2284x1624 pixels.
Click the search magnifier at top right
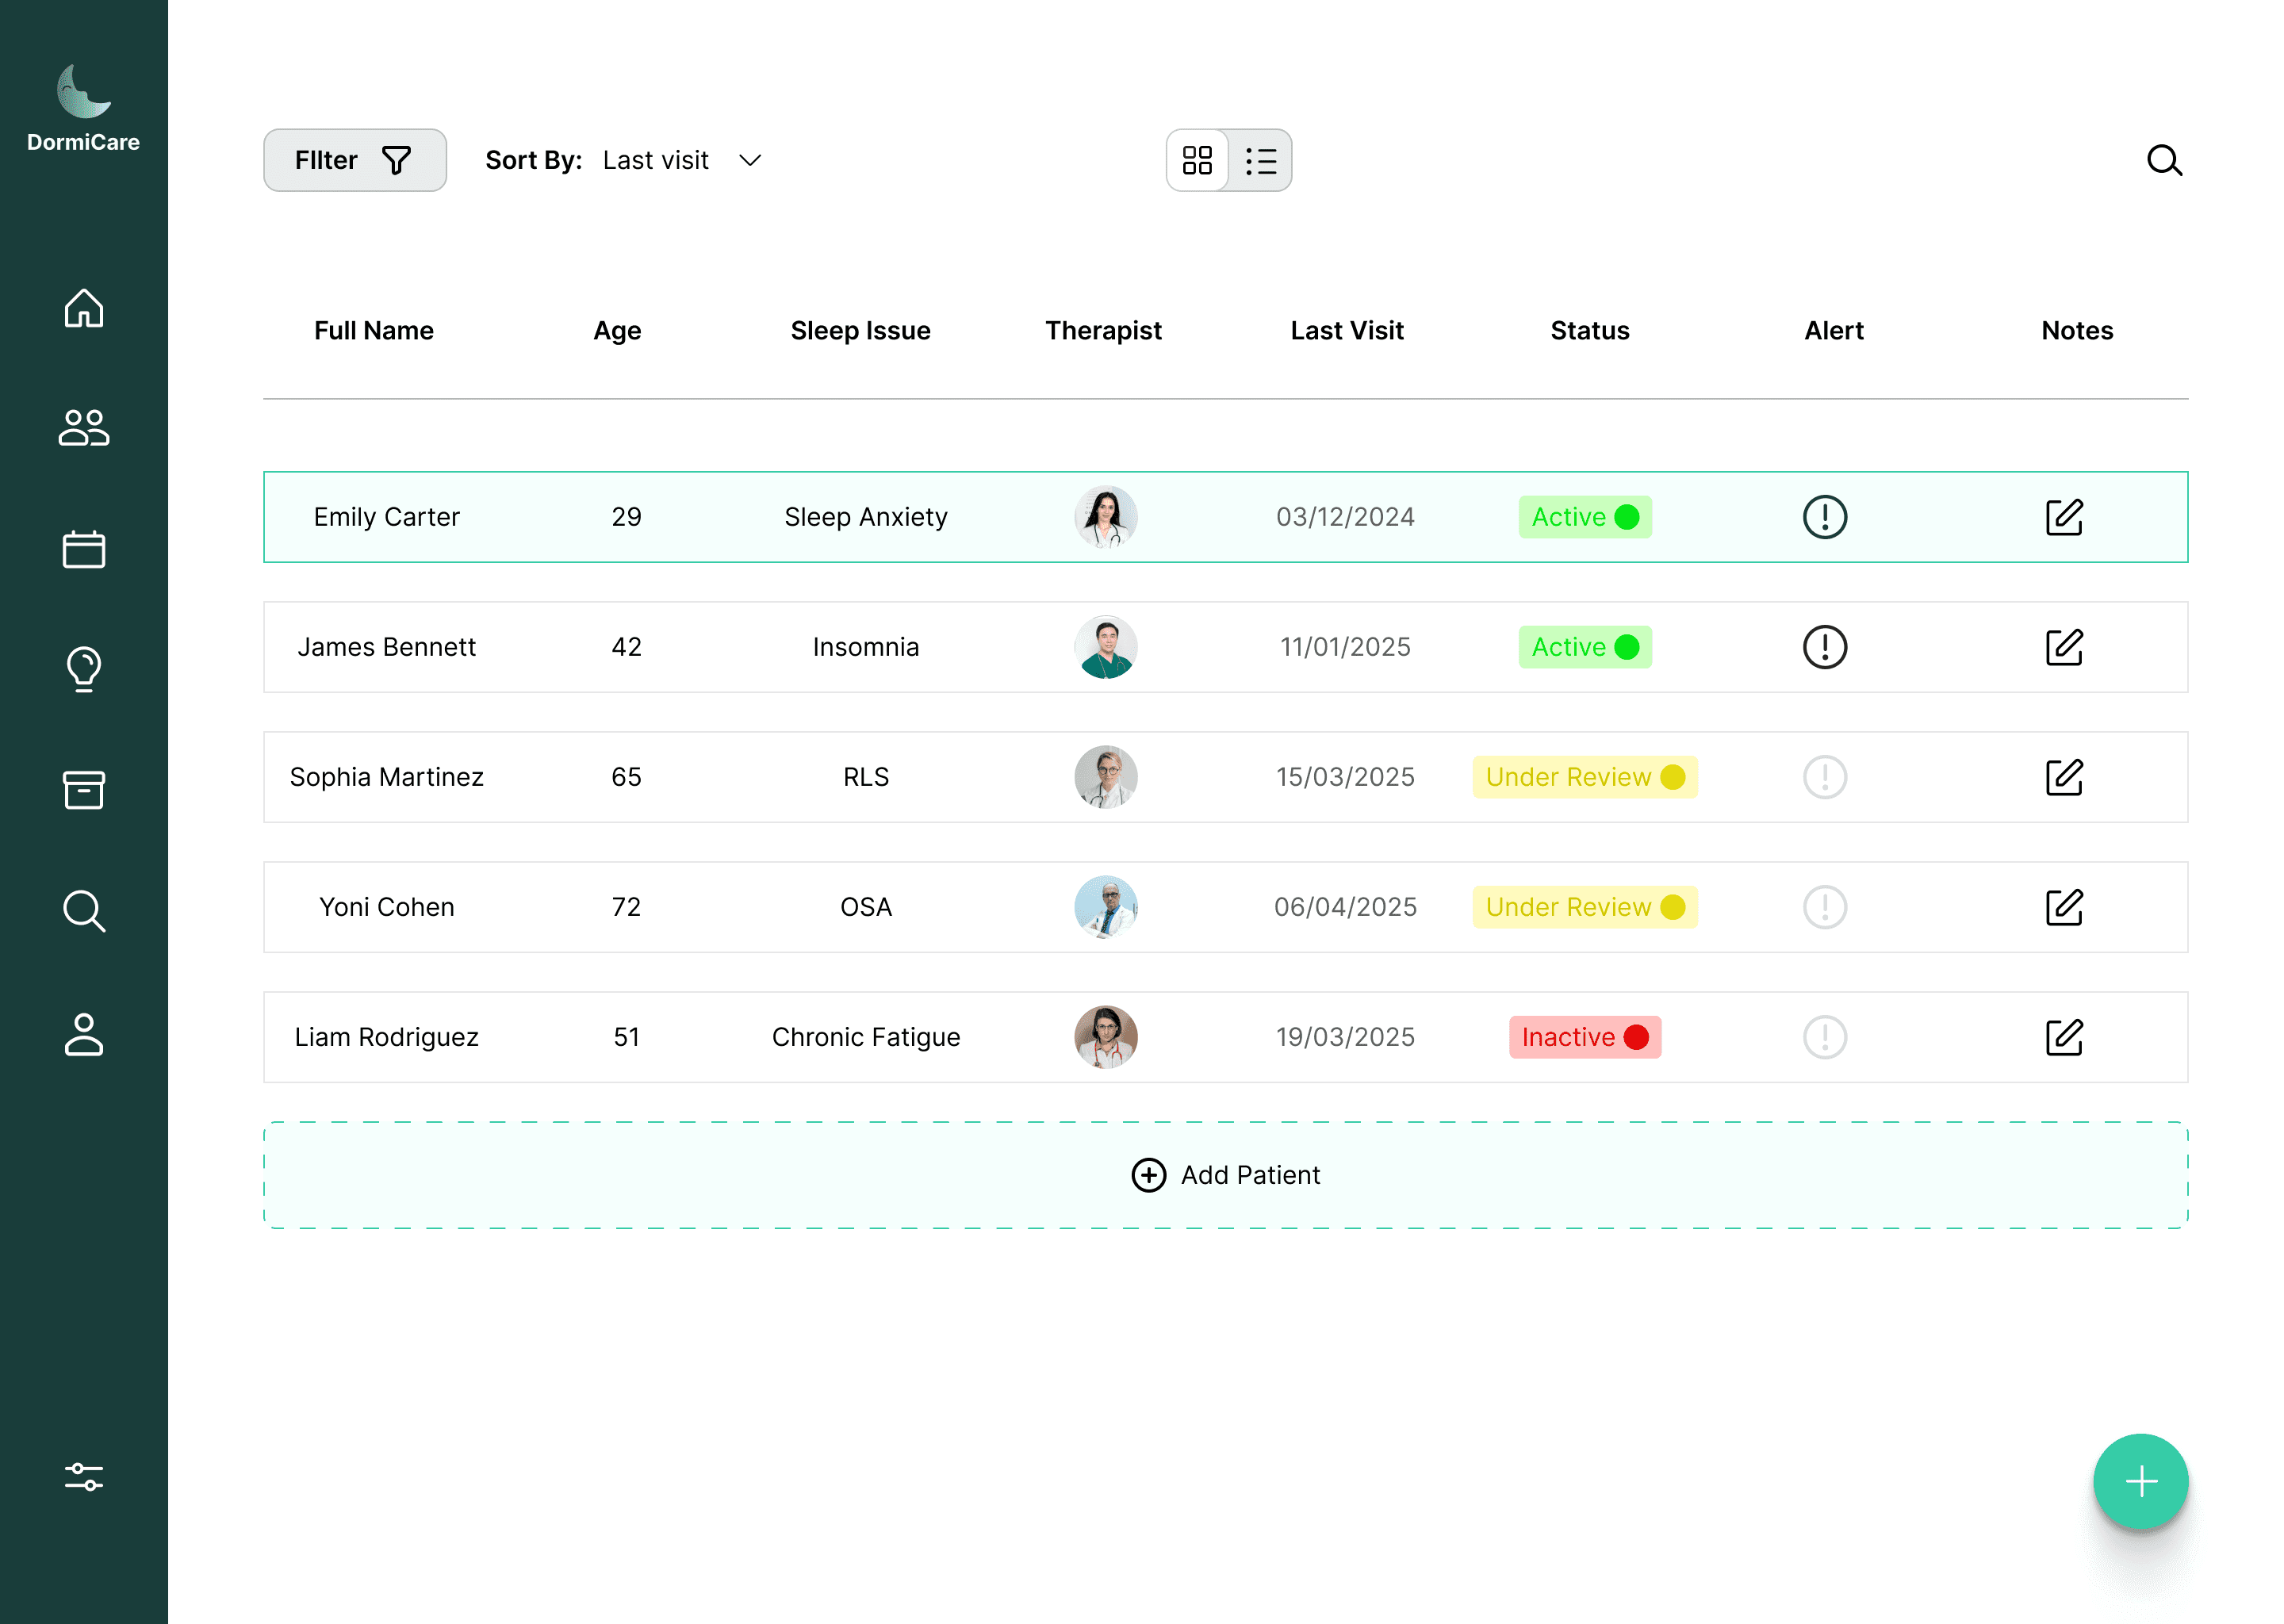tap(2164, 160)
